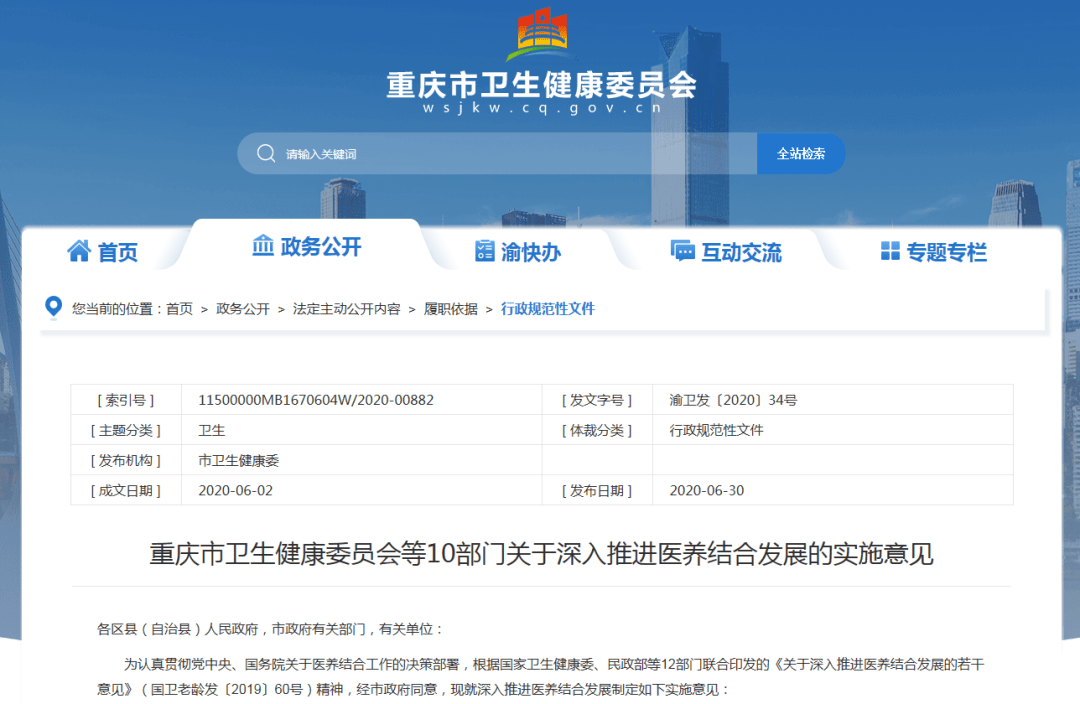1080x704 pixels.
Task: Click the checklist icon beside 渝快办
Action: tap(485, 251)
